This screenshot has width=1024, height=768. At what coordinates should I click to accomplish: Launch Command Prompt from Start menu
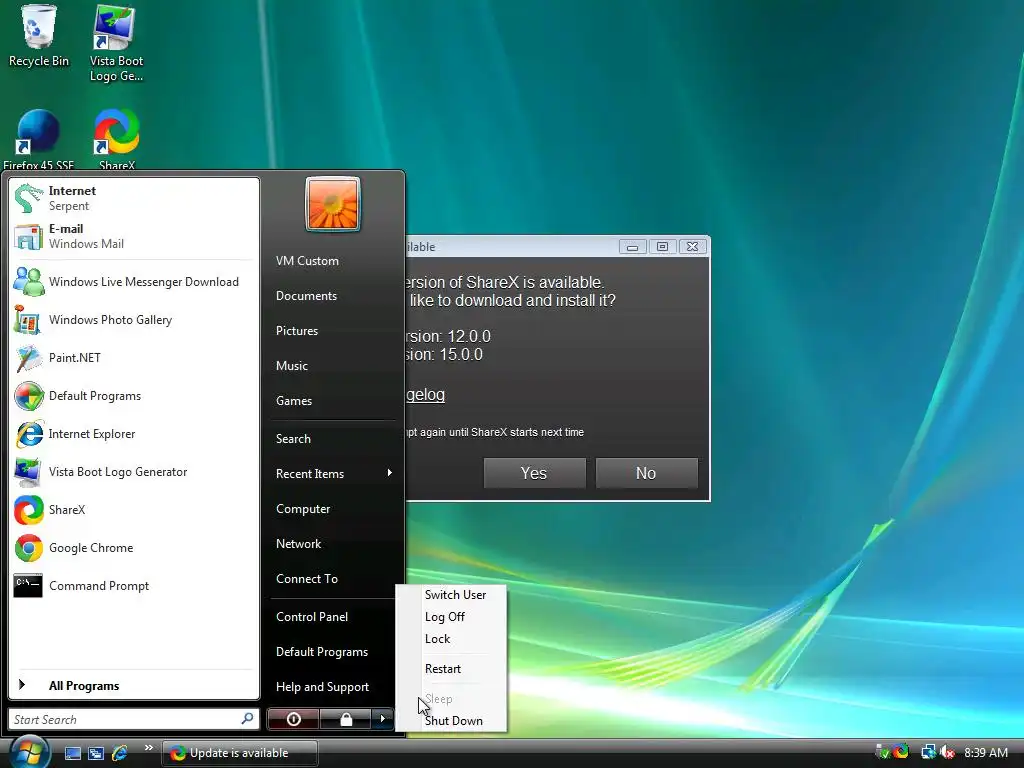pyautogui.click(x=134, y=586)
